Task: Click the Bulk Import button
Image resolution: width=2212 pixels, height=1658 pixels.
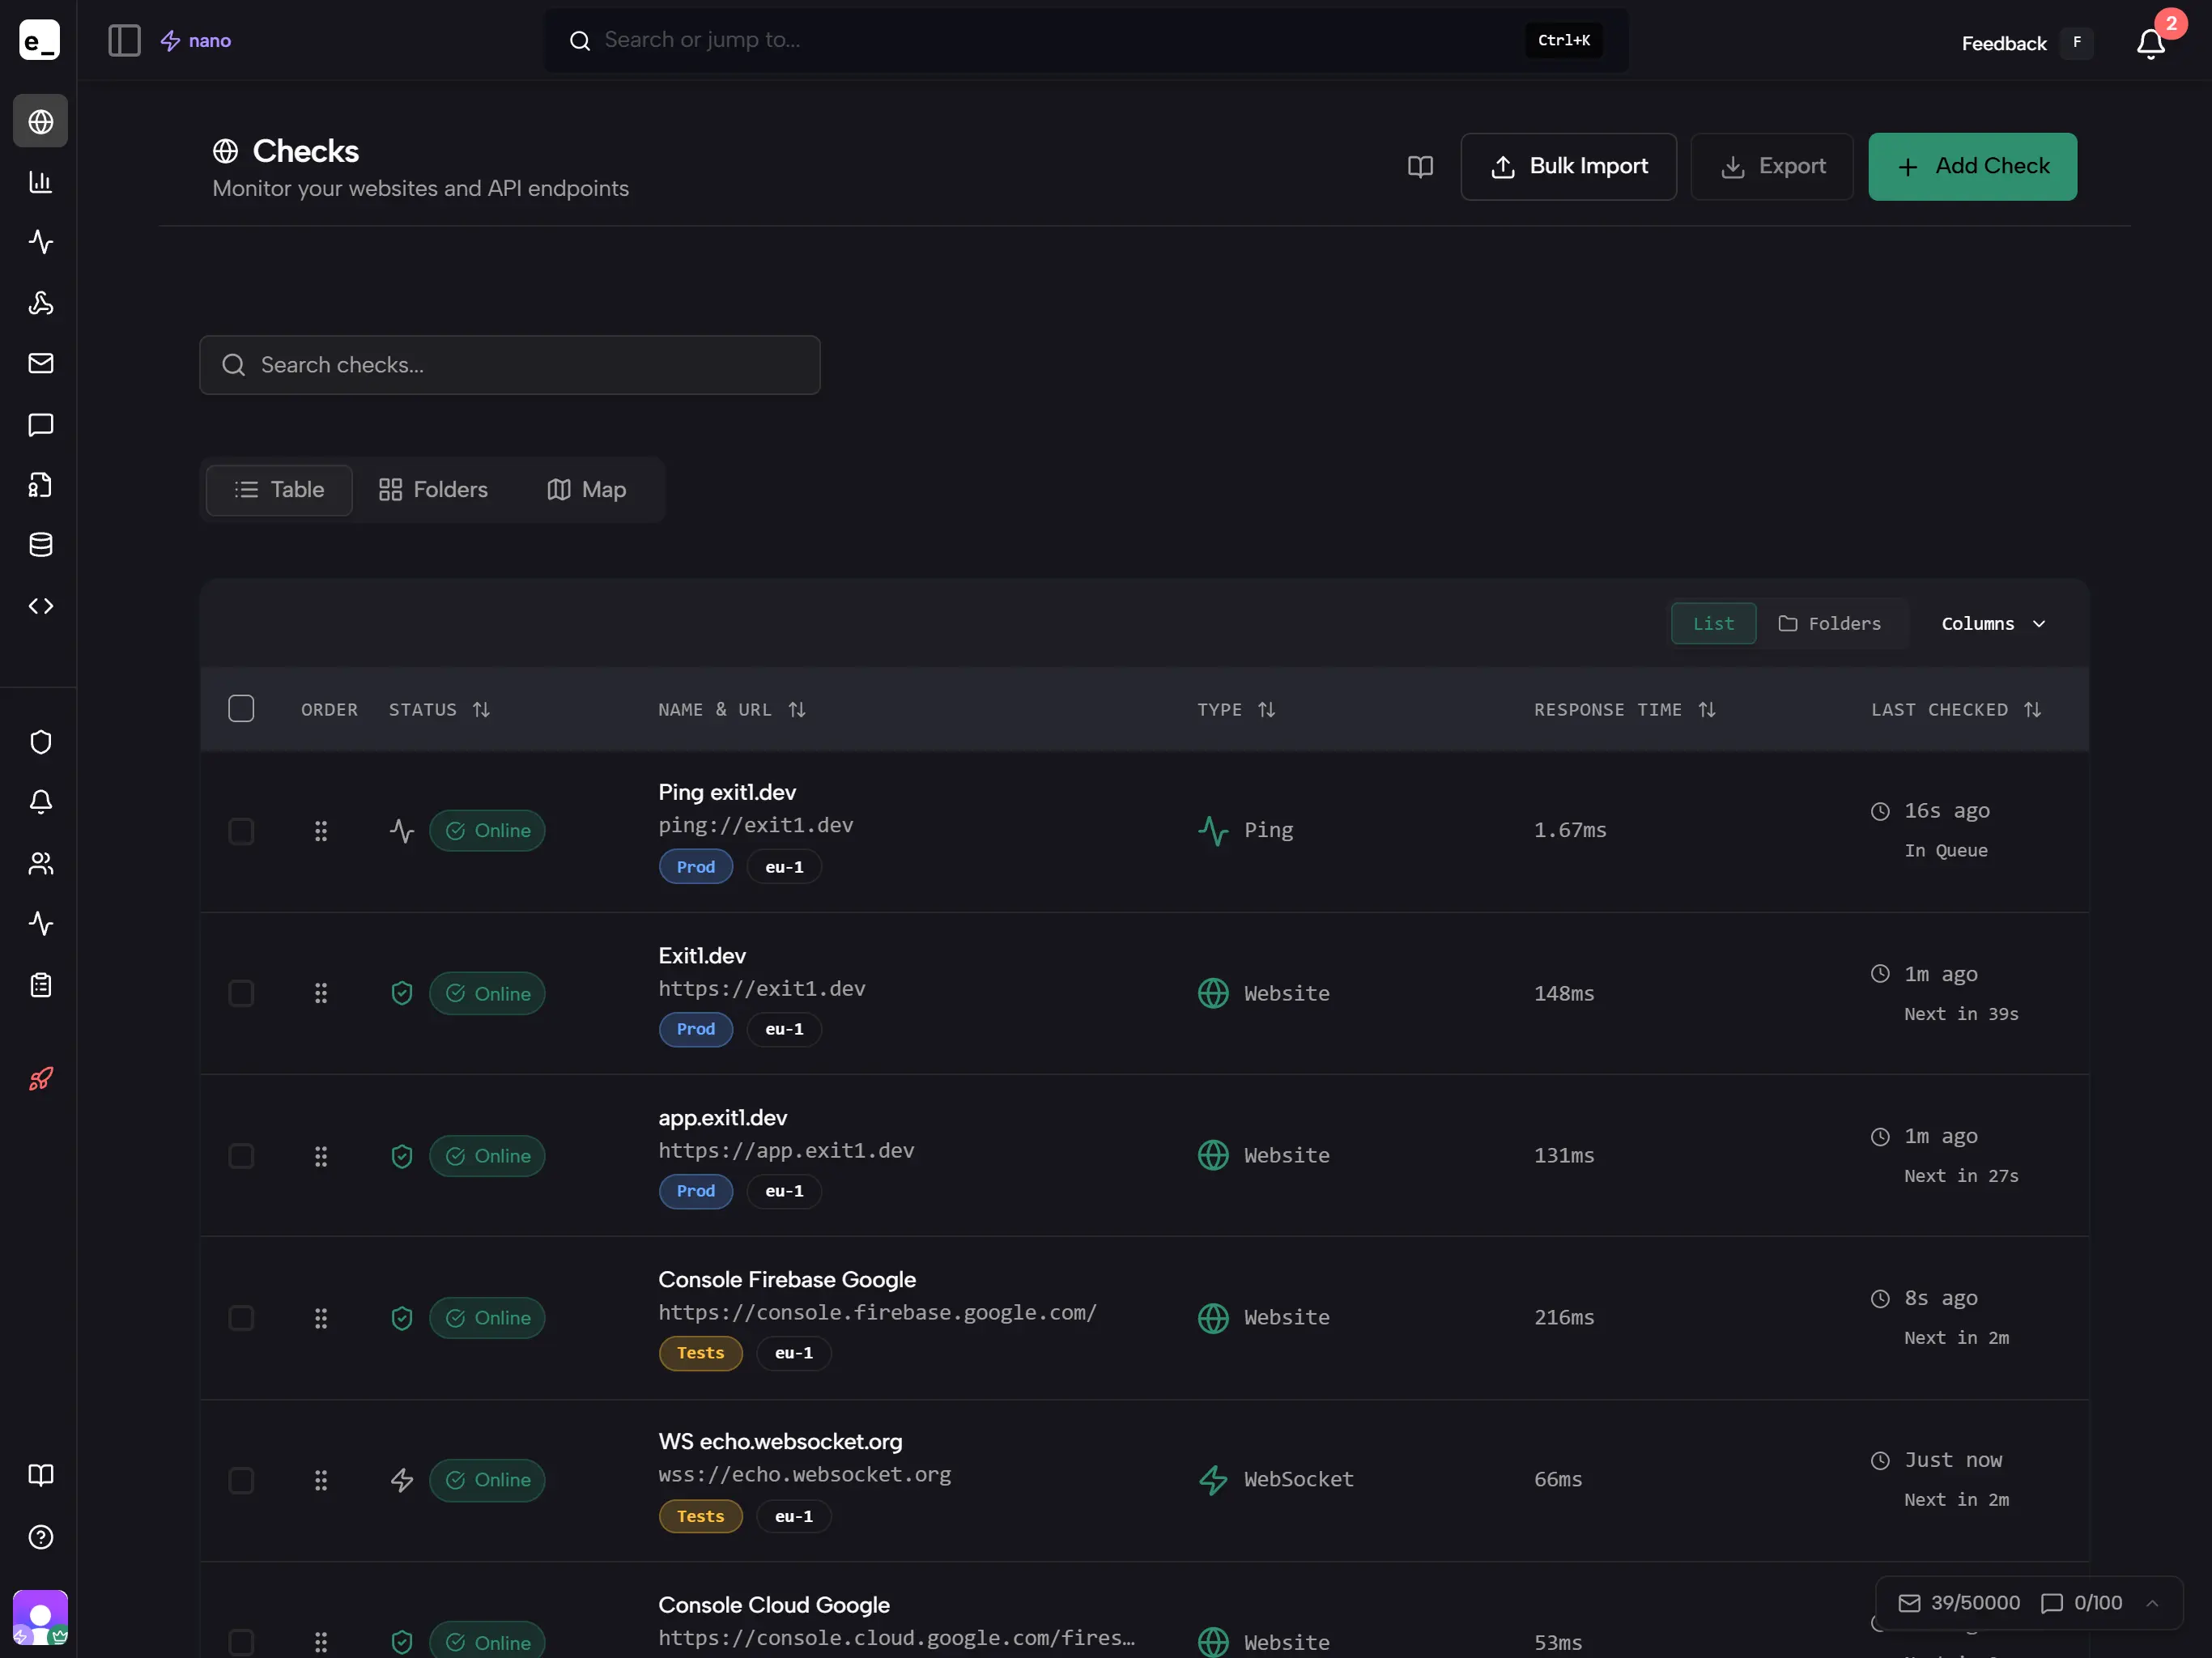Action: click(x=1568, y=166)
